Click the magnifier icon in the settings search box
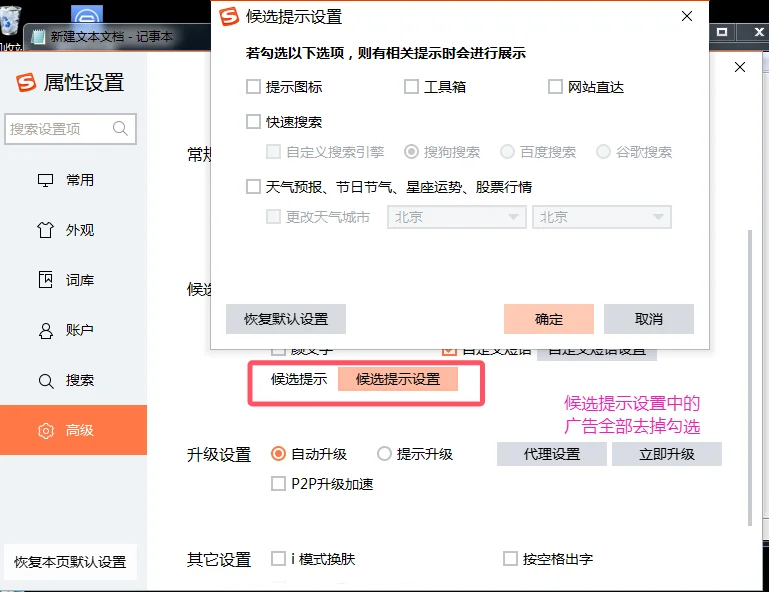This screenshot has width=769, height=592. [x=120, y=129]
